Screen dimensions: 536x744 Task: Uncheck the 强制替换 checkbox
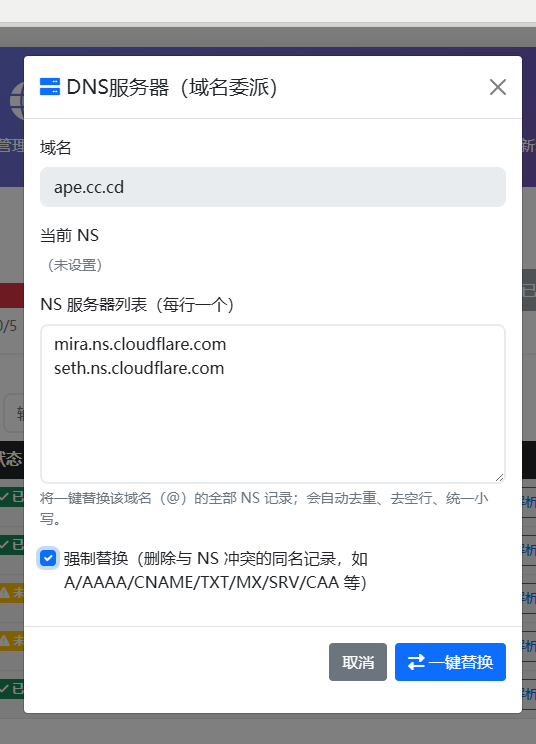(x=48, y=558)
